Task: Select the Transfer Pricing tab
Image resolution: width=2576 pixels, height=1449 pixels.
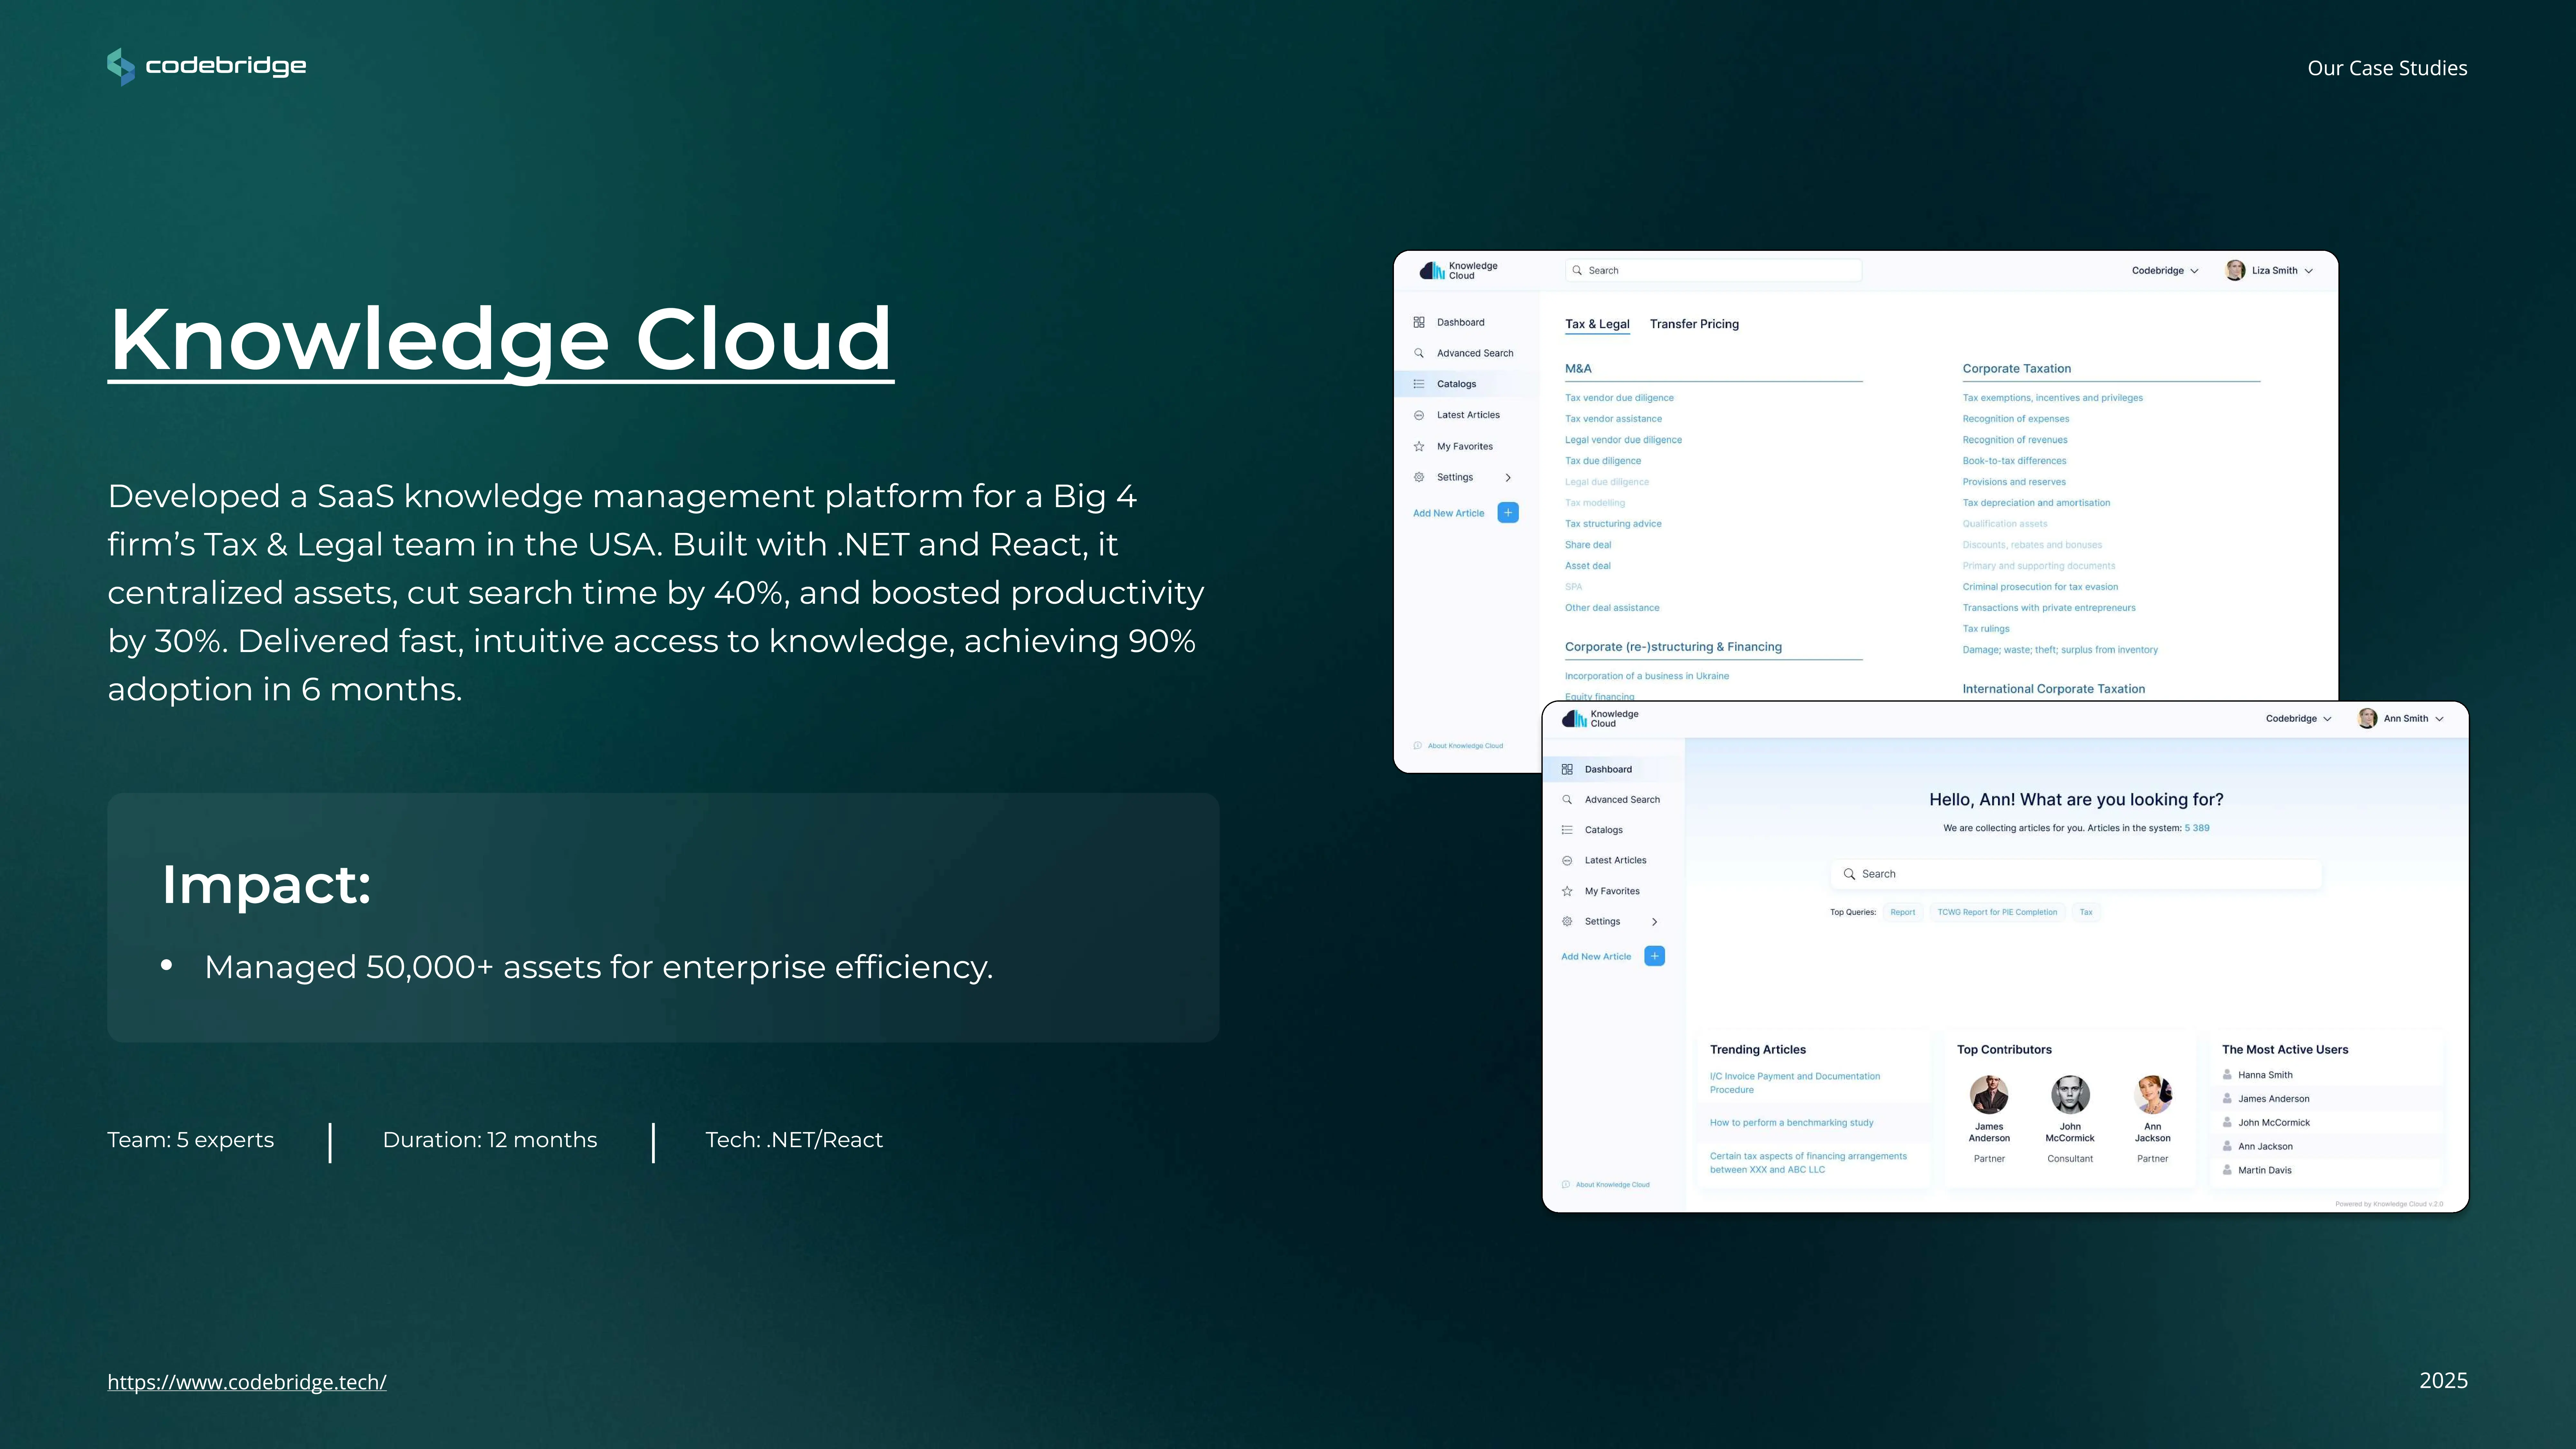Action: click(1694, 324)
